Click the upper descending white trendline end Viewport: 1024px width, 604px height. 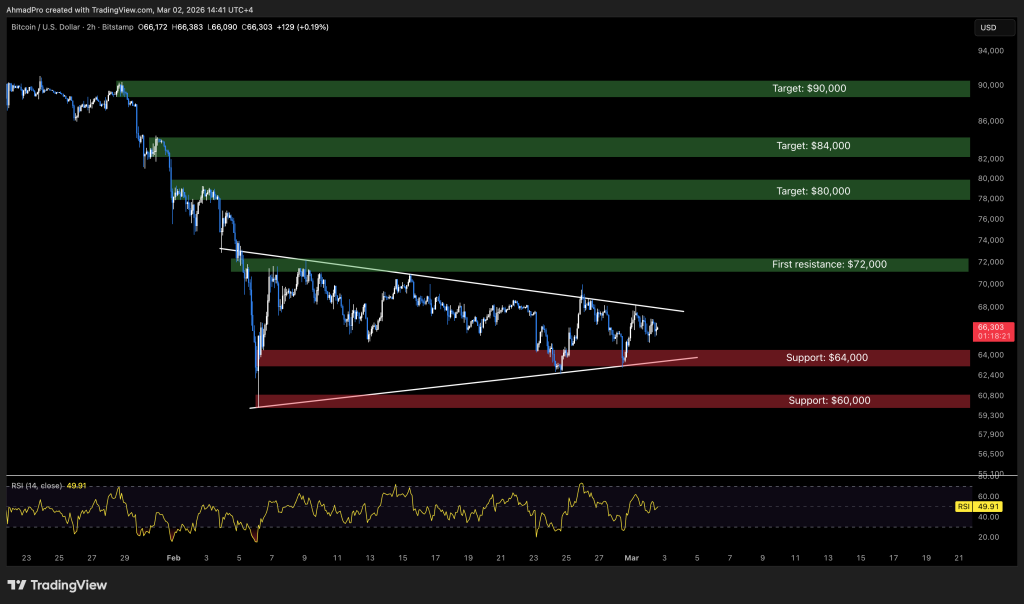click(x=682, y=311)
